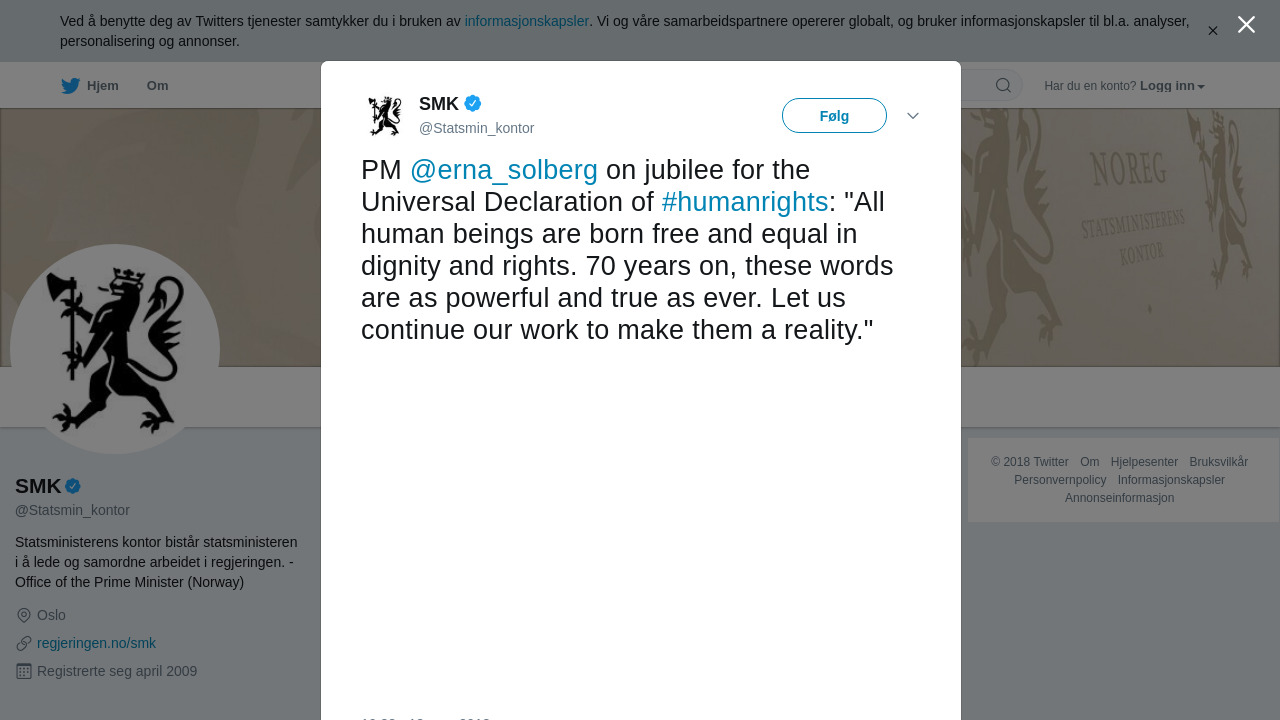Open Personvernpolicy footer link
Viewport: 1280px width, 720px height.
coord(1060,480)
